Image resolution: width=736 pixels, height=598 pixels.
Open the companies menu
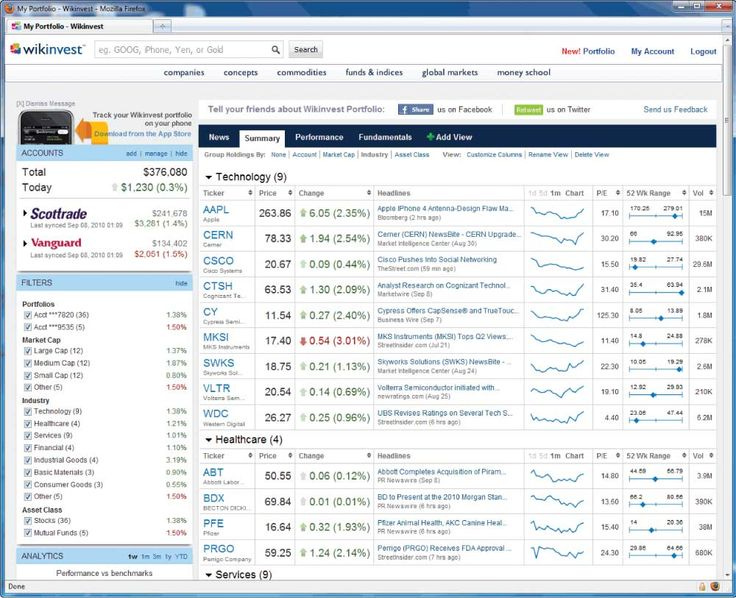[x=184, y=72]
